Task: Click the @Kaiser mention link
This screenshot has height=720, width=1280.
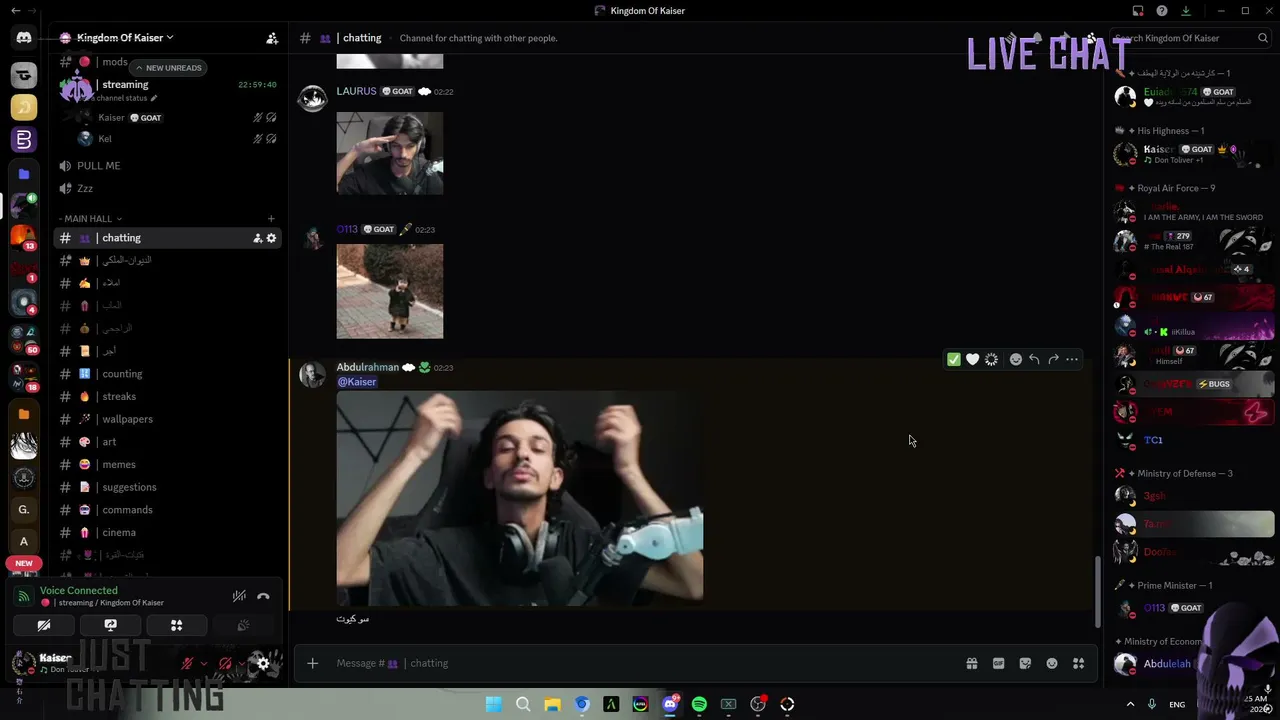Action: [357, 382]
